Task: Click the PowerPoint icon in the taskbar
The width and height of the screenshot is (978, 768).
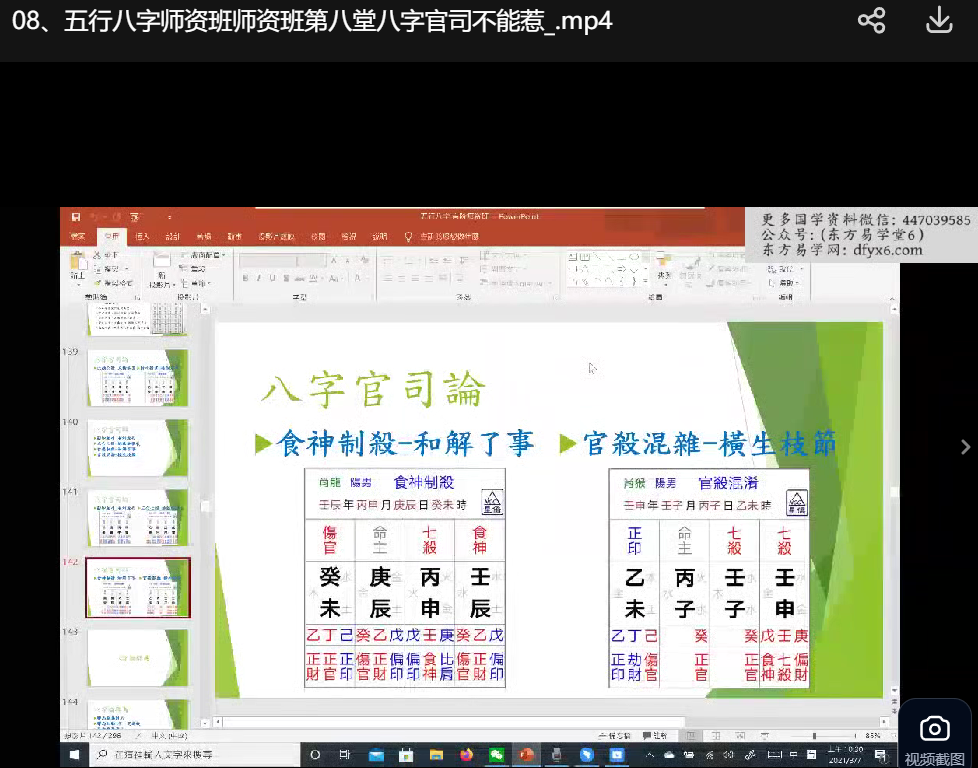Action: click(x=526, y=755)
